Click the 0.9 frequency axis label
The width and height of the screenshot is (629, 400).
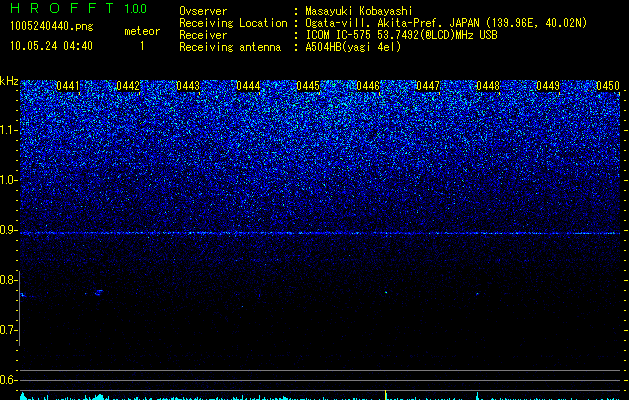(8, 230)
